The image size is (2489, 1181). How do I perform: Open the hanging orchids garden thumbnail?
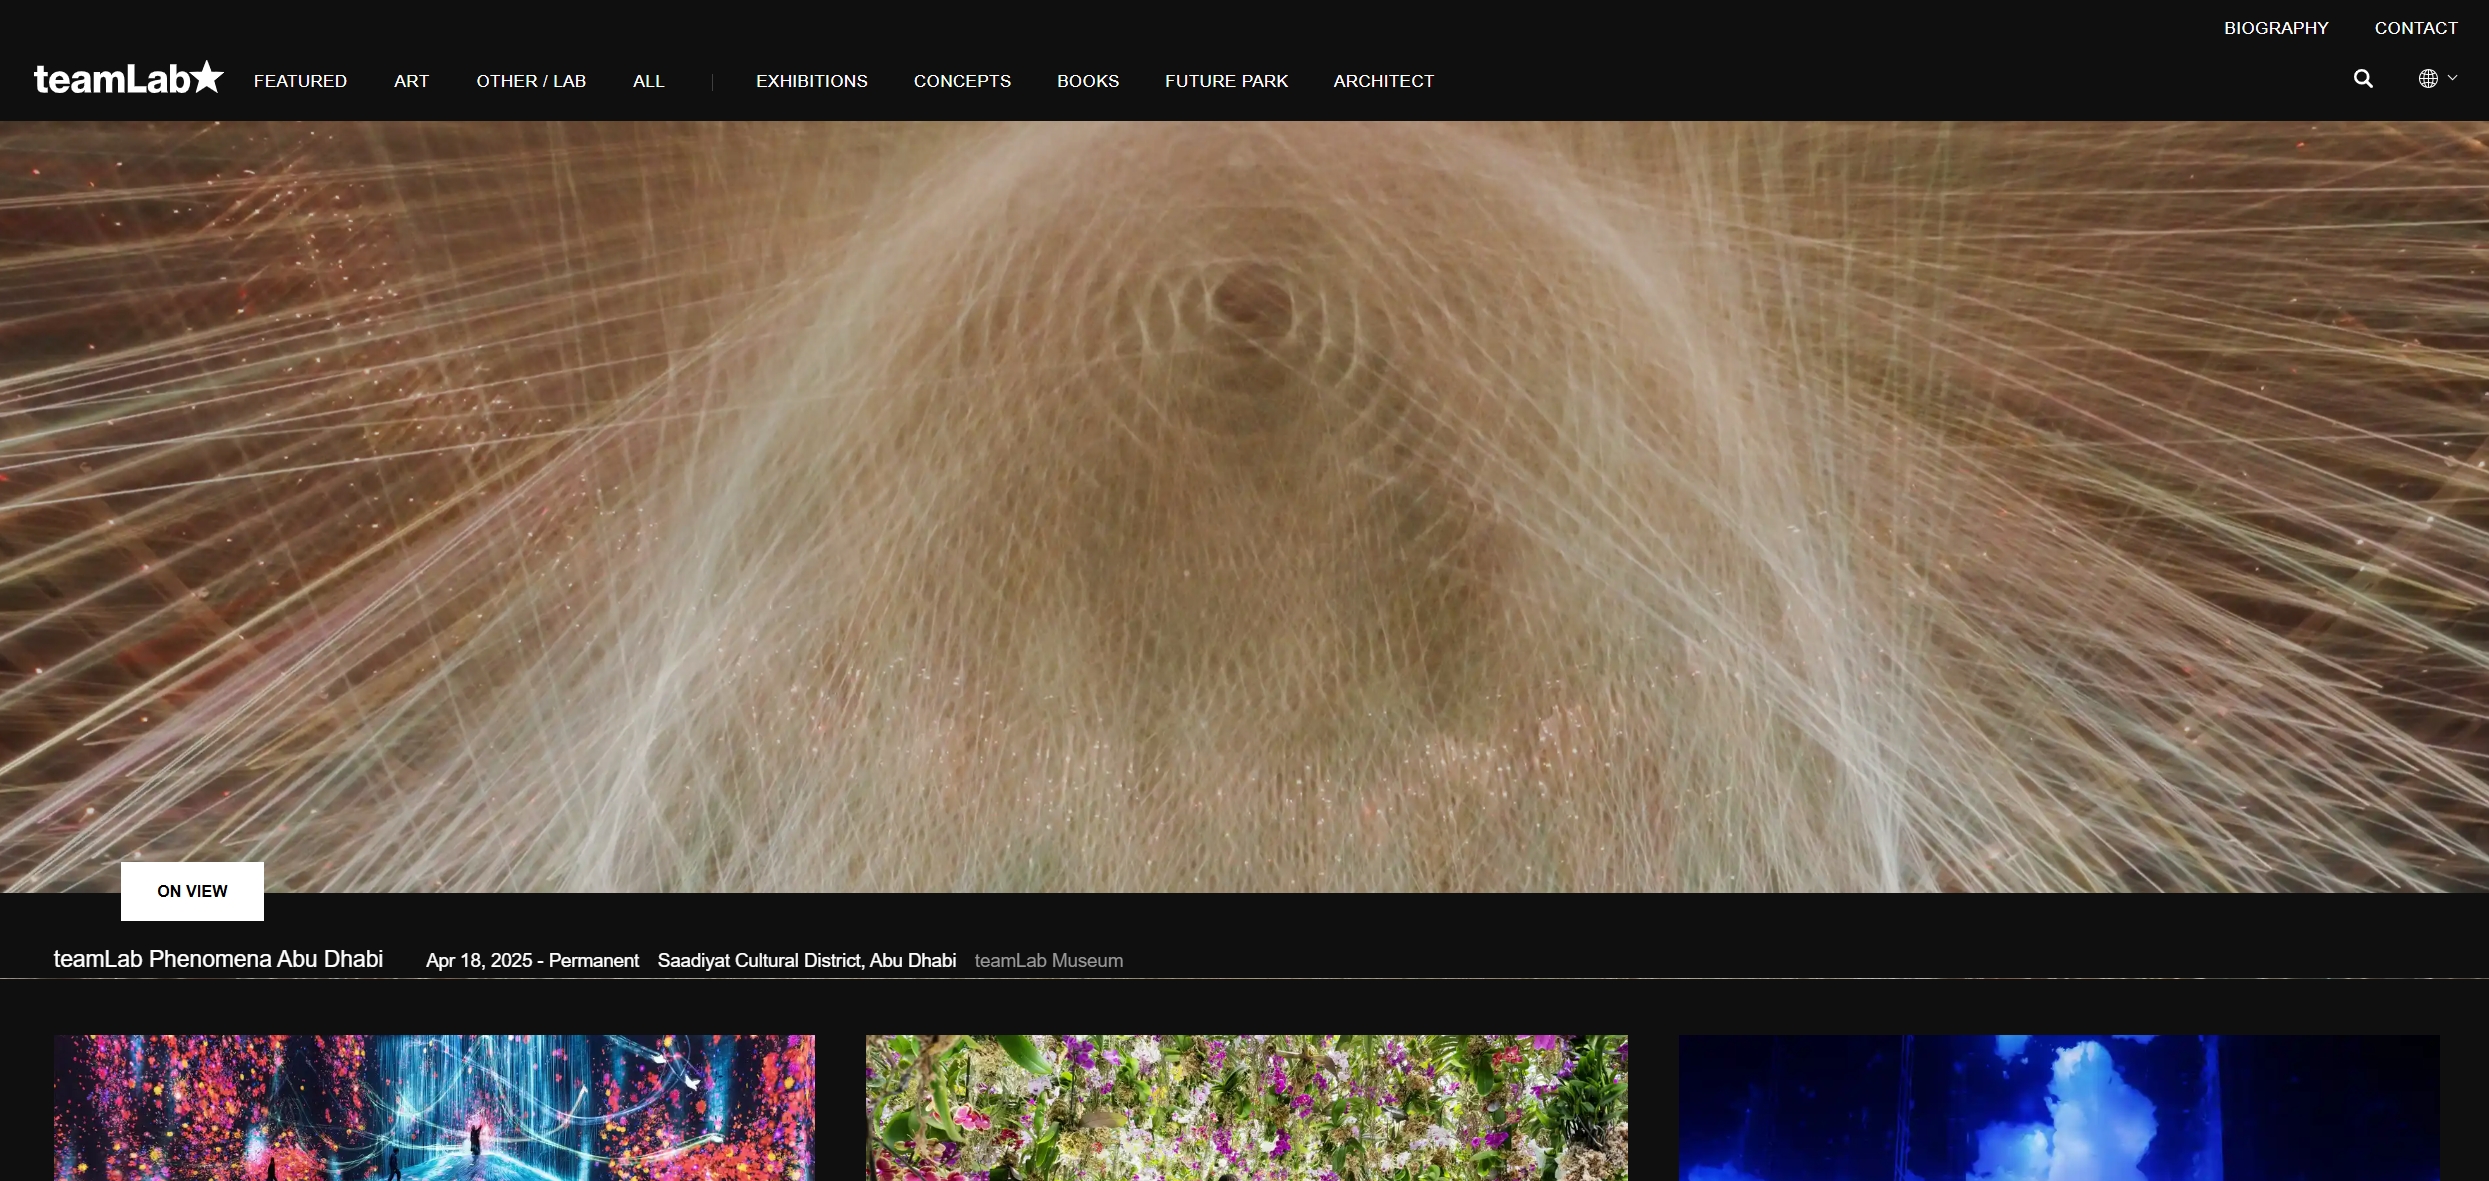(1246, 1108)
